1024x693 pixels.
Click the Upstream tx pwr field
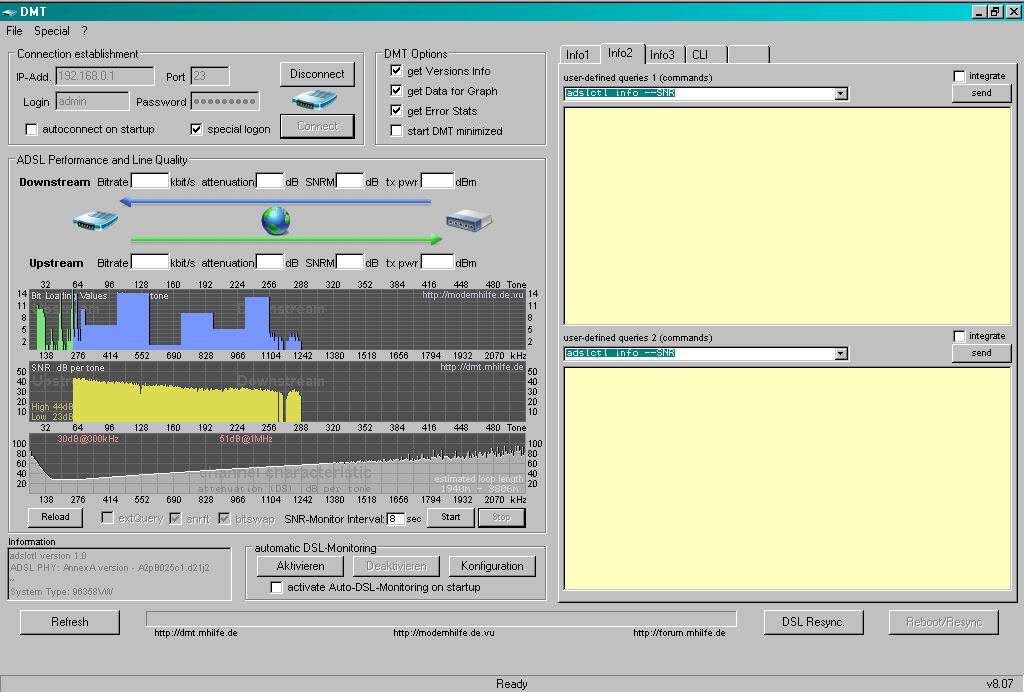pos(438,262)
